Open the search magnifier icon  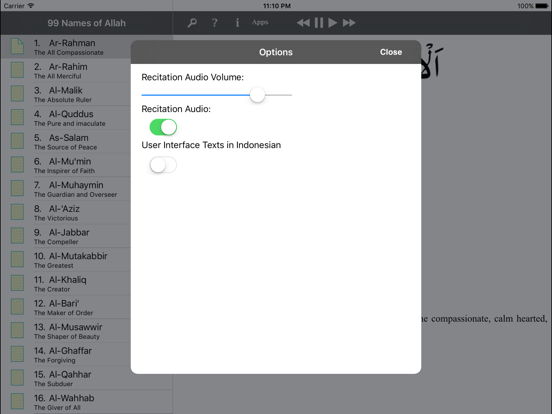coord(192,23)
